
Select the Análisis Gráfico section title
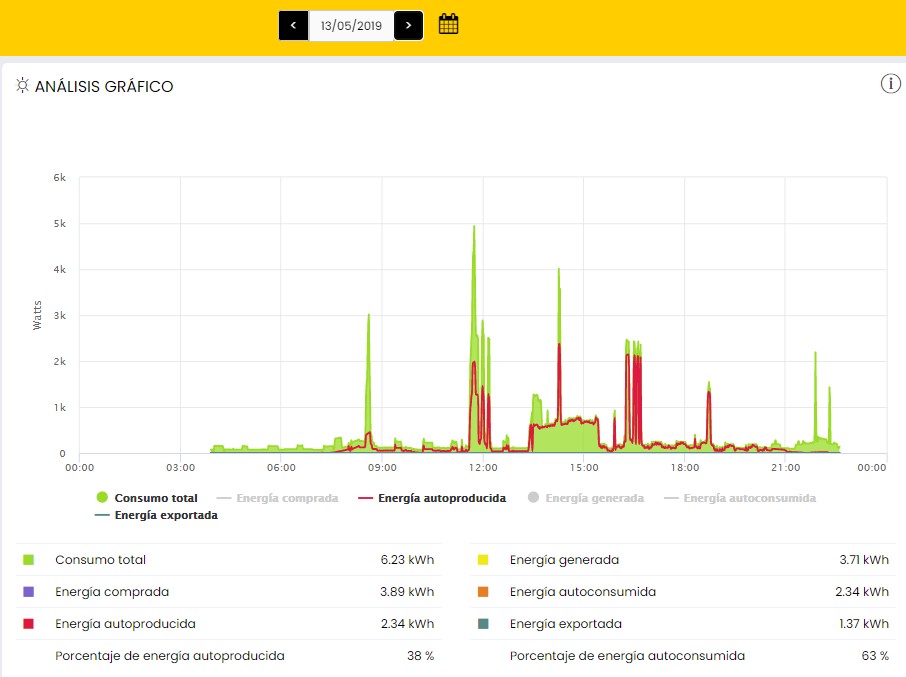click(104, 87)
